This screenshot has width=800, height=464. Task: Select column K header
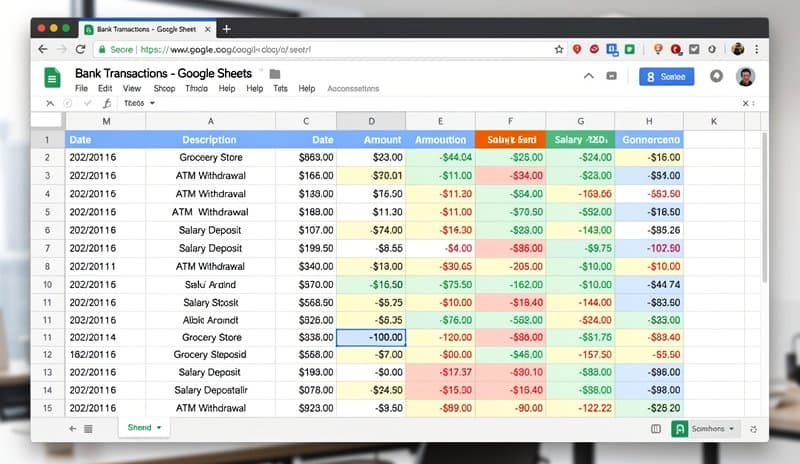click(x=714, y=121)
